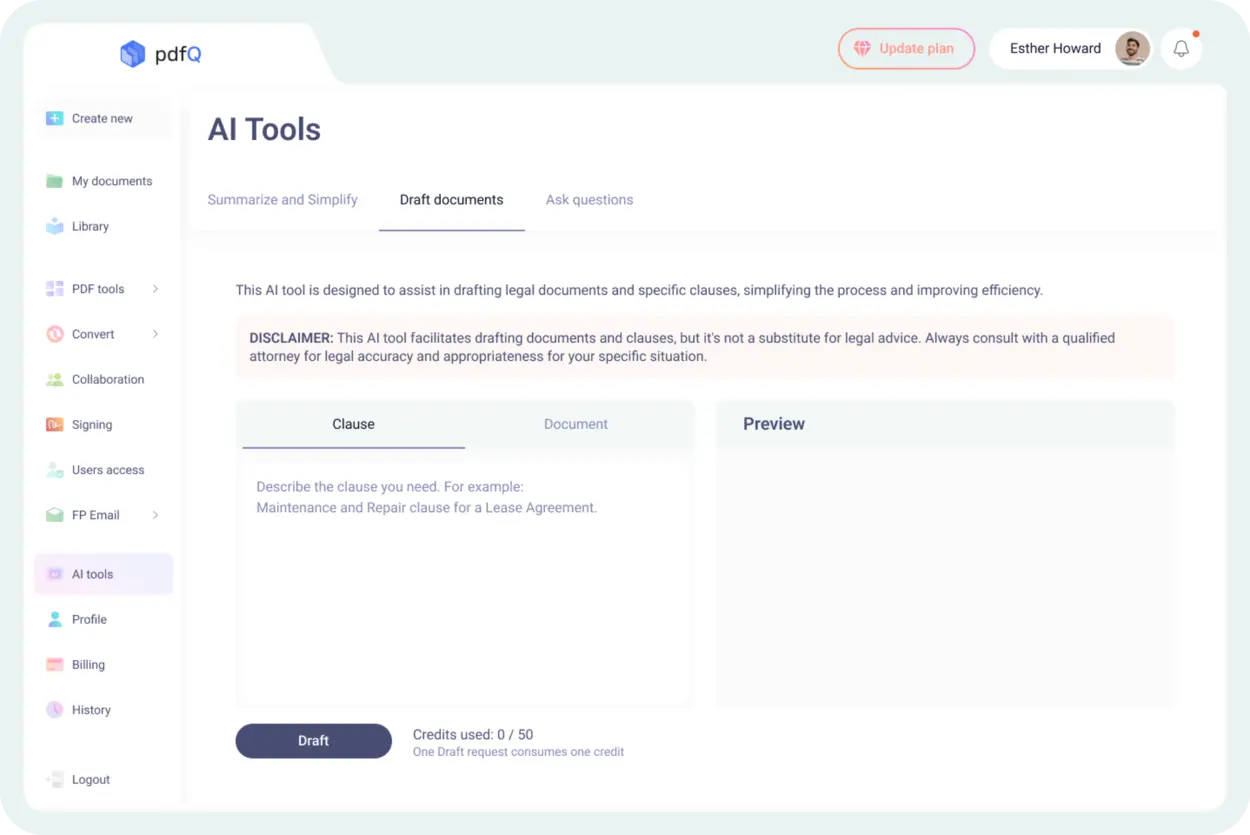This screenshot has width=1250, height=835.
Task: Open the Ask questions tab
Action: [x=589, y=199]
